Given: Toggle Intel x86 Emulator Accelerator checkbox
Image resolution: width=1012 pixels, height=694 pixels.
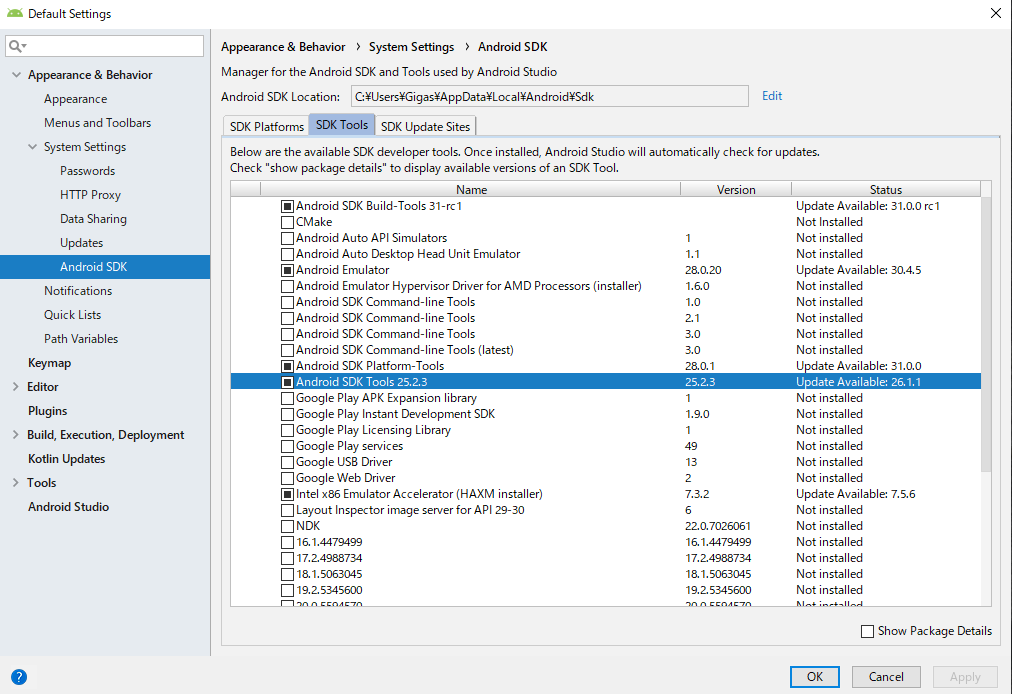Looking at the screenshot, I should click(287, 495).
